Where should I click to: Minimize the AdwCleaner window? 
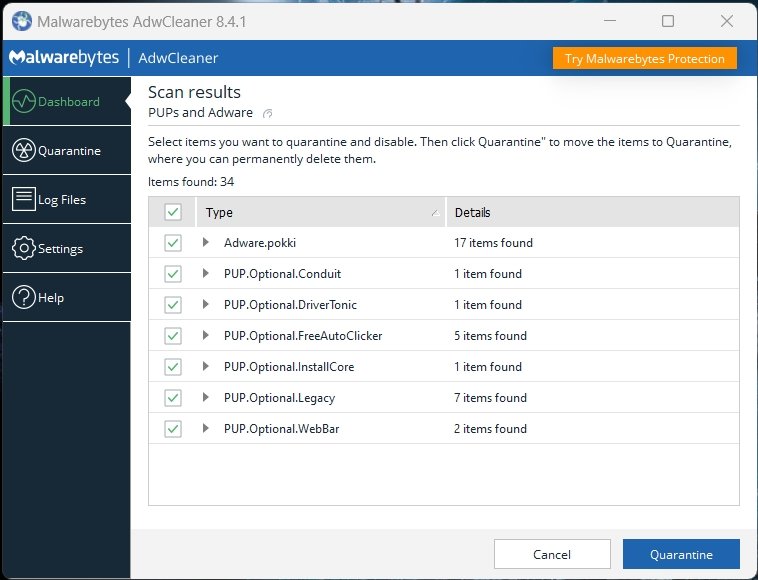(610, 21)
